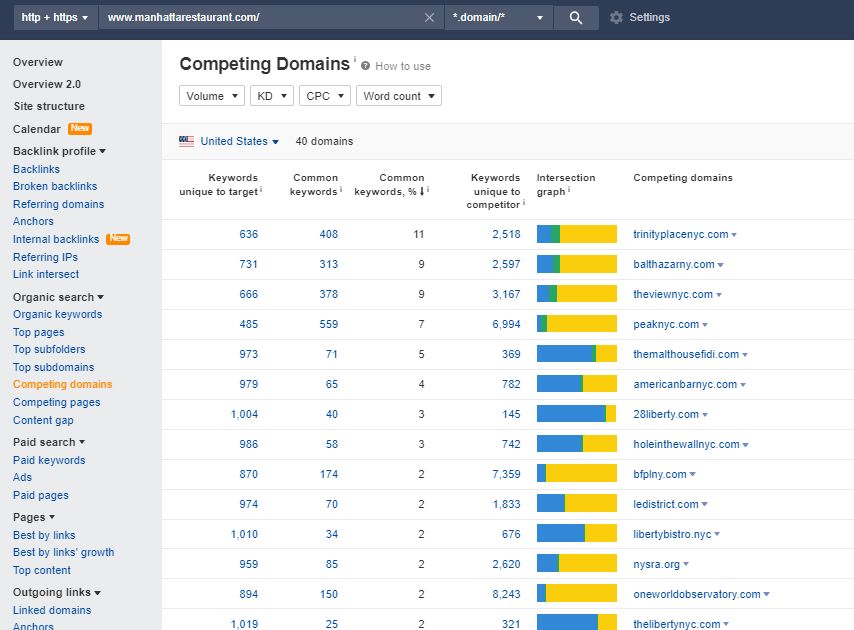Open the http + https protocol dropdown
The width and height of the screenshot is (854, 630).
pos(55,17)
